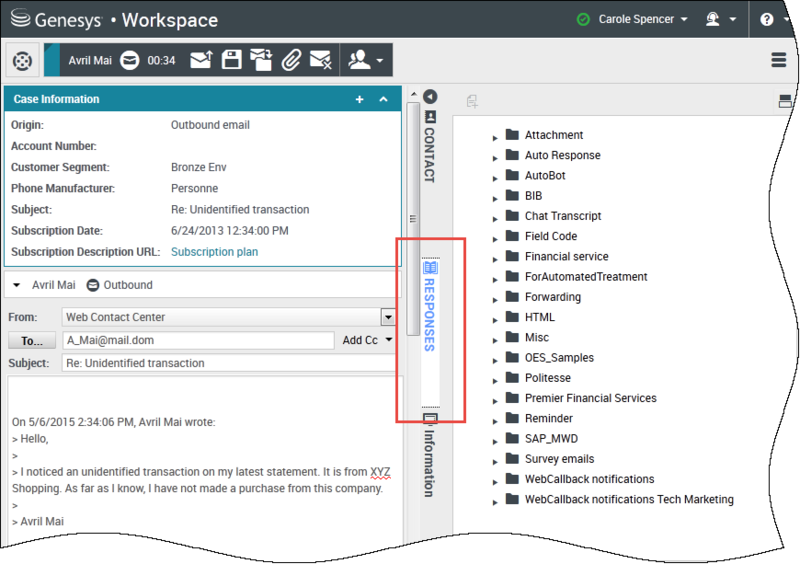Viewport: 800px width, 564px height.
Task: Click the Send email icon in toolbar
Action: click(x=201, y=61)
